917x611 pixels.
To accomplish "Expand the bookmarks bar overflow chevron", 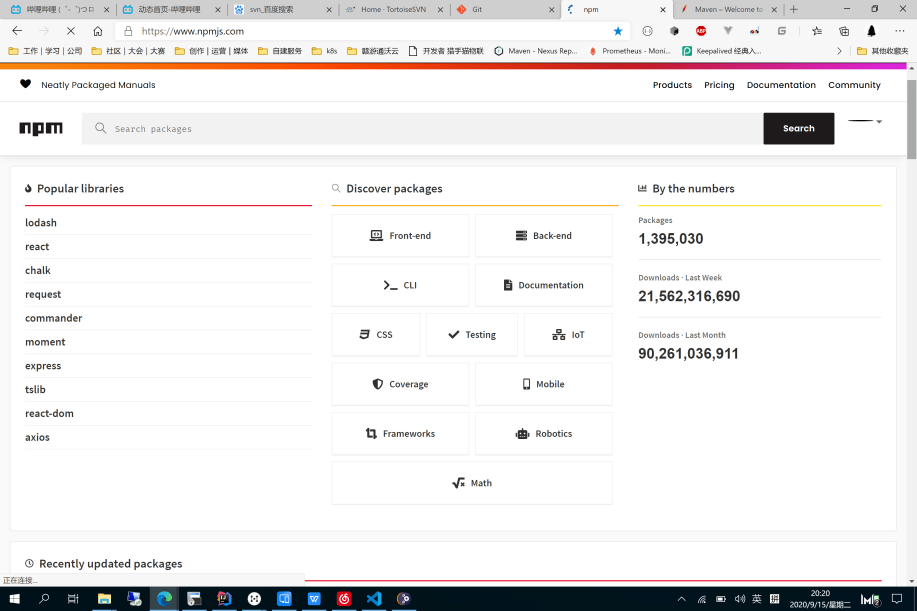I will coord(839,51).
